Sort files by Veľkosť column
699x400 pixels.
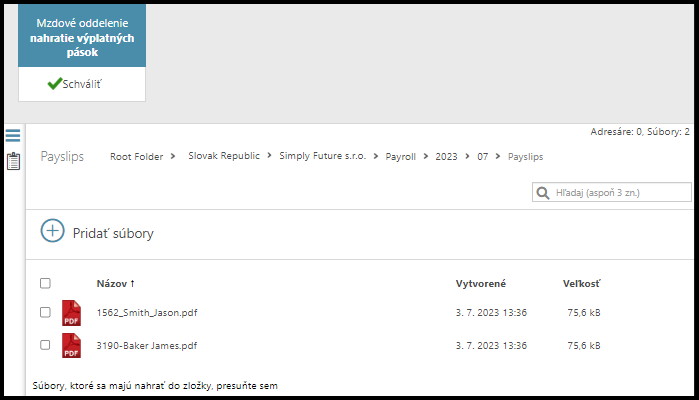click(x=581, y=284)
